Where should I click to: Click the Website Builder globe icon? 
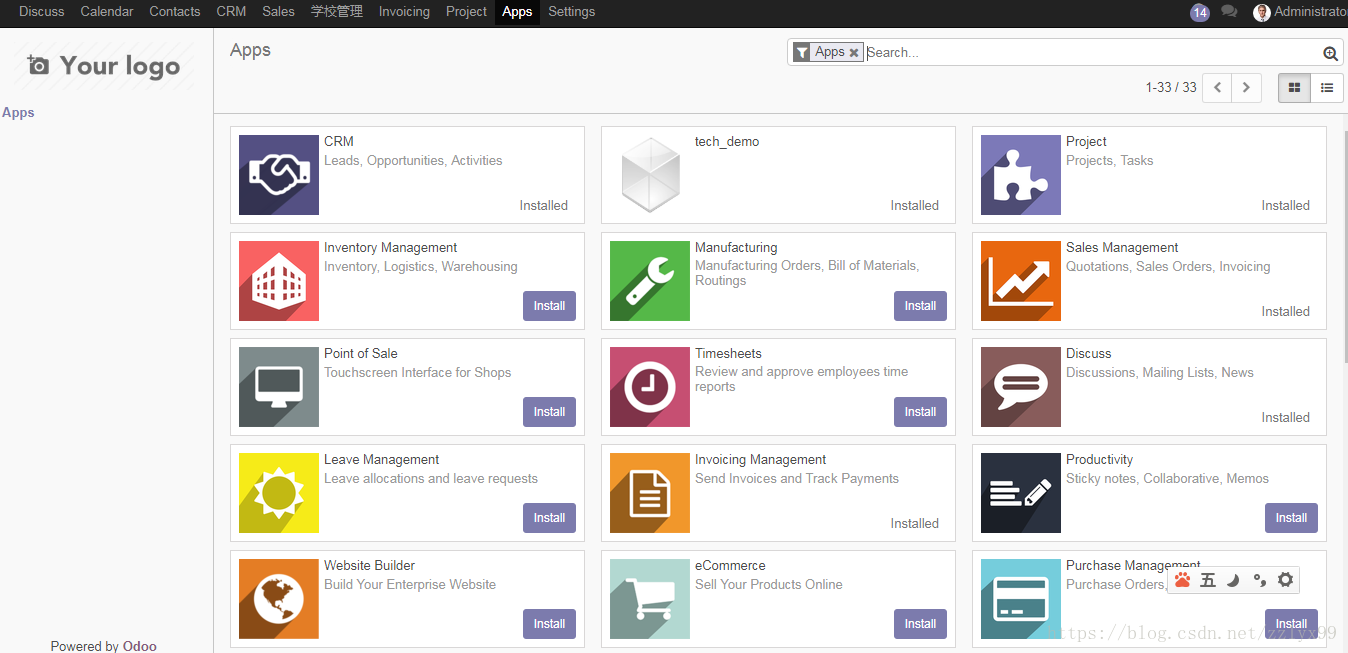coord(279,599)
